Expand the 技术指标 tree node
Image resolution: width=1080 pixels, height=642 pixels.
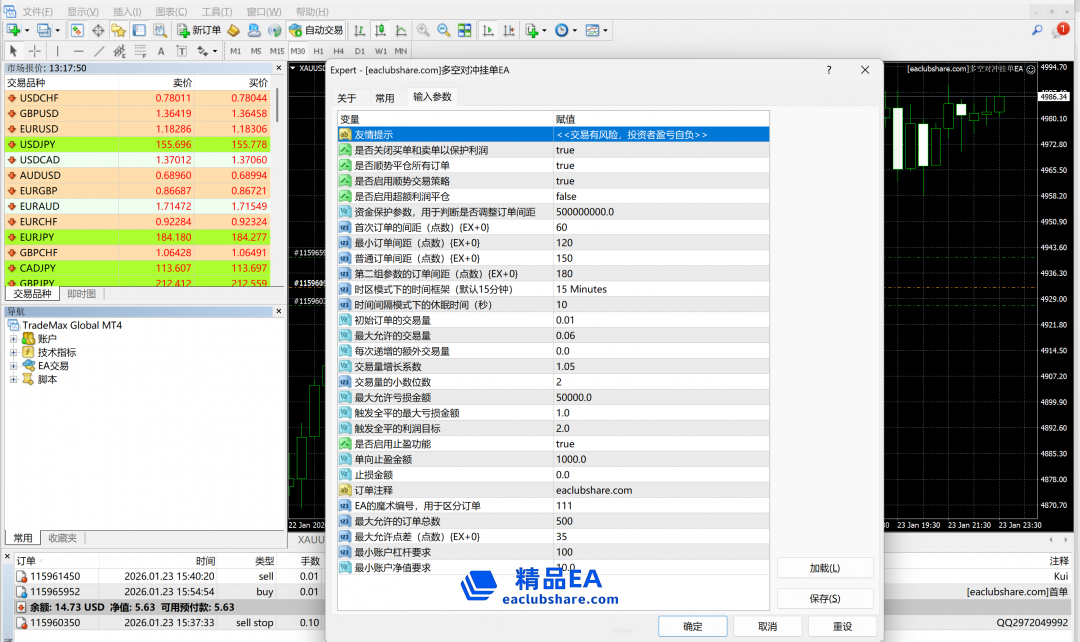(x=14, y=352)
